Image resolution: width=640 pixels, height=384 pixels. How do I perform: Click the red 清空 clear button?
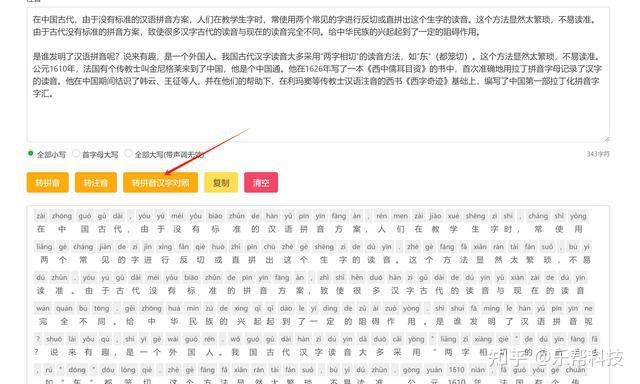coord(261,182)
